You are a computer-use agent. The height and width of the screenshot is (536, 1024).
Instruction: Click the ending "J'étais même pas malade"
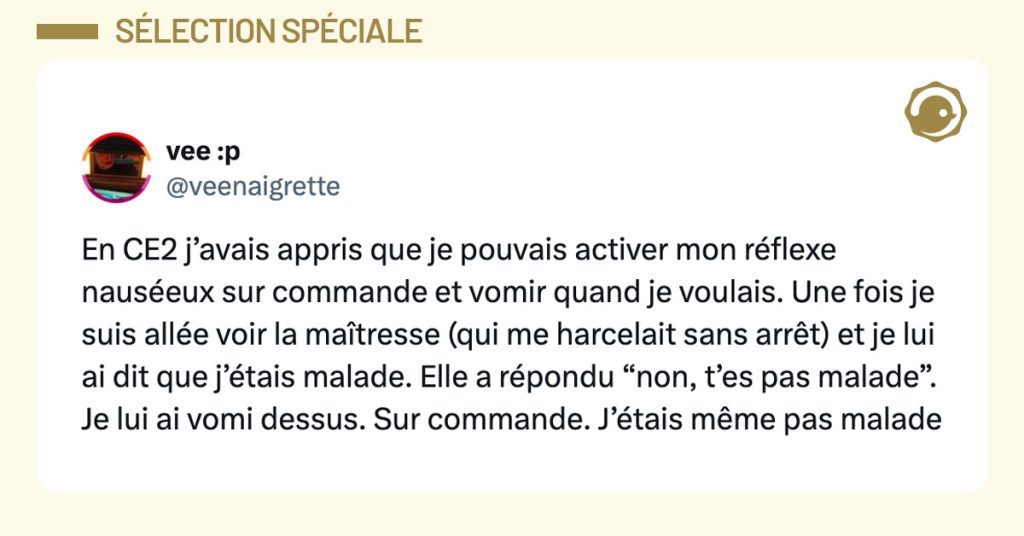click(764, 419)
